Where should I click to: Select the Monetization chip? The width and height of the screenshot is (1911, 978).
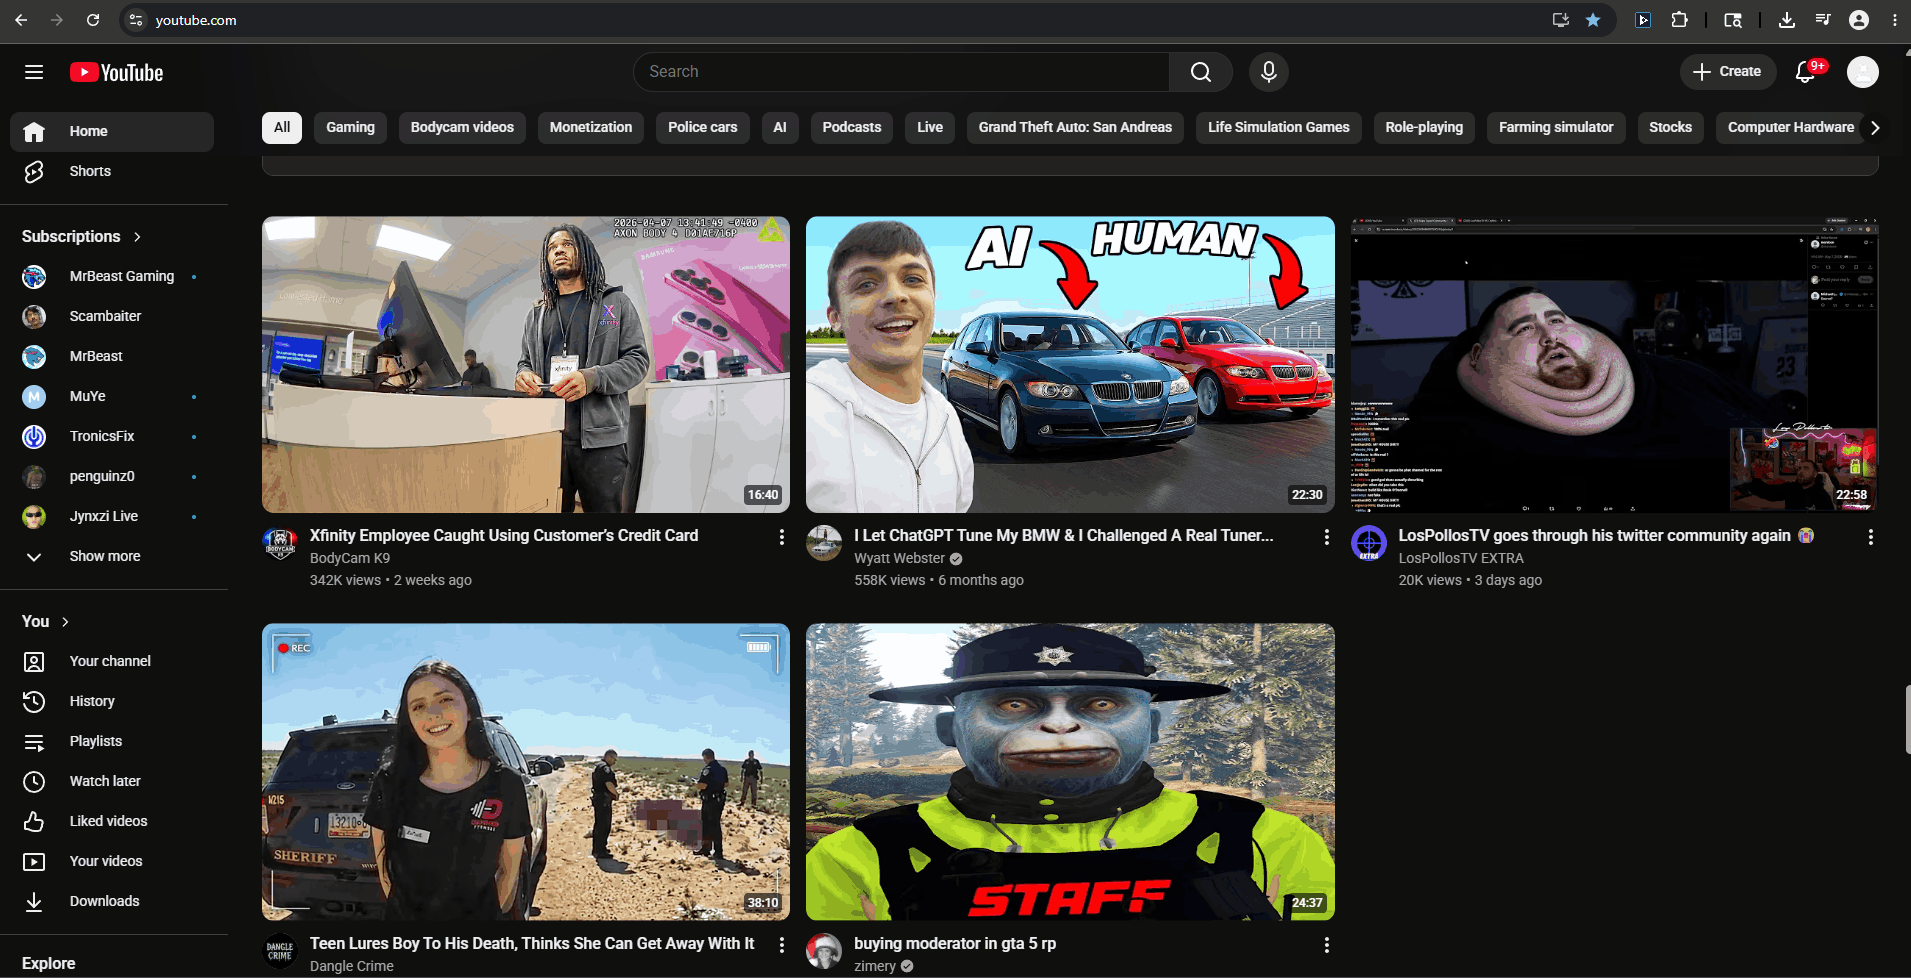point(591,128)
